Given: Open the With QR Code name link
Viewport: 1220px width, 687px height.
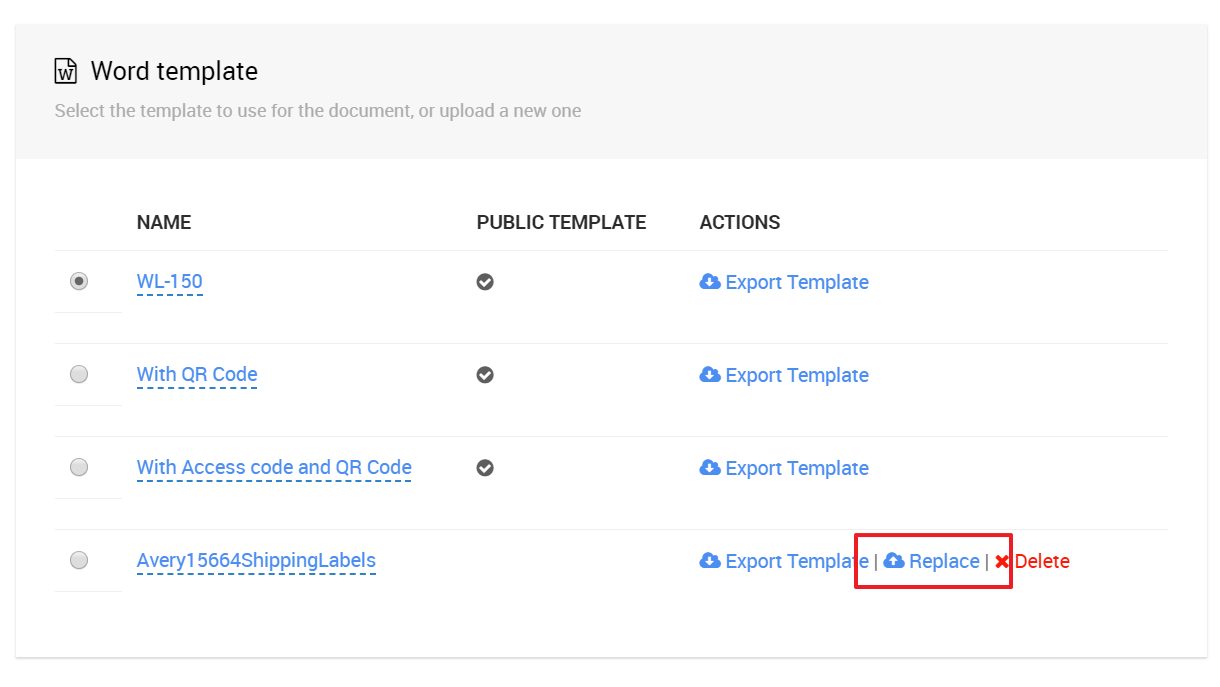Looking at the screenshot, I should [x=197, y=375].
